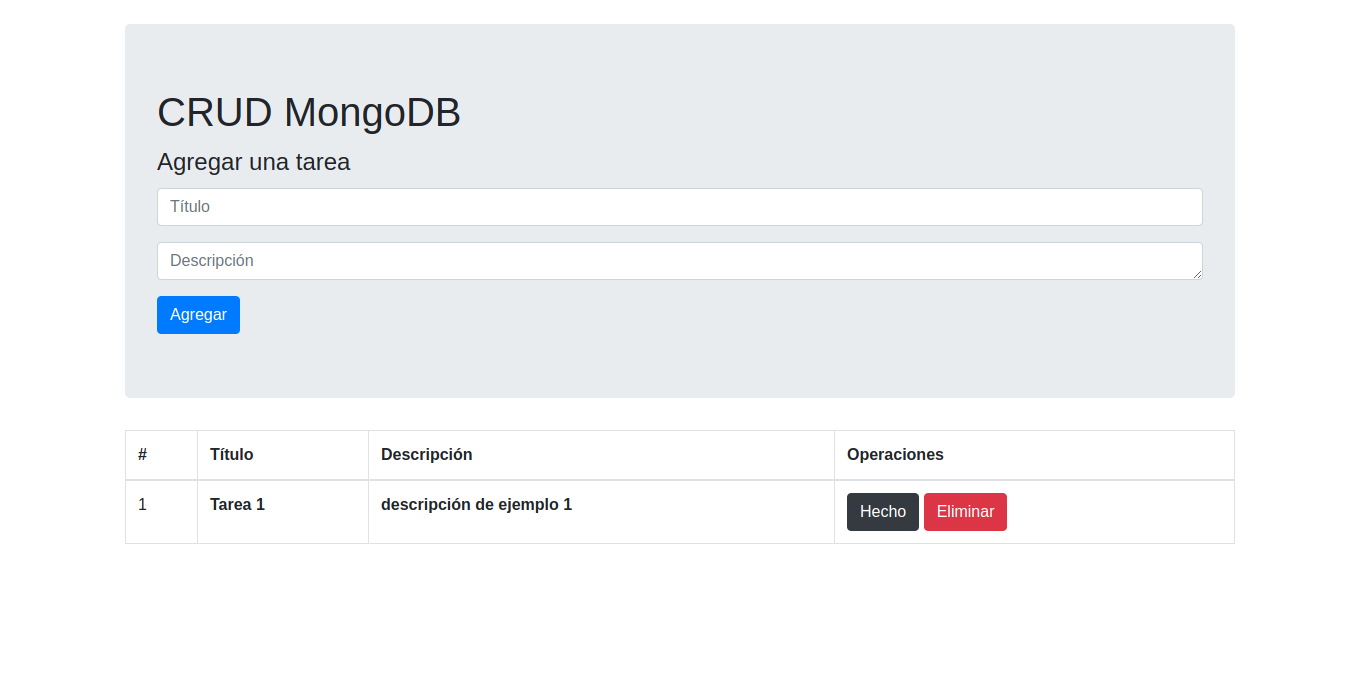Click 'descripción de ejemplo 1' cell
Screen dimensions: 1360x695
pyautogui.click(x=601, y=512)
